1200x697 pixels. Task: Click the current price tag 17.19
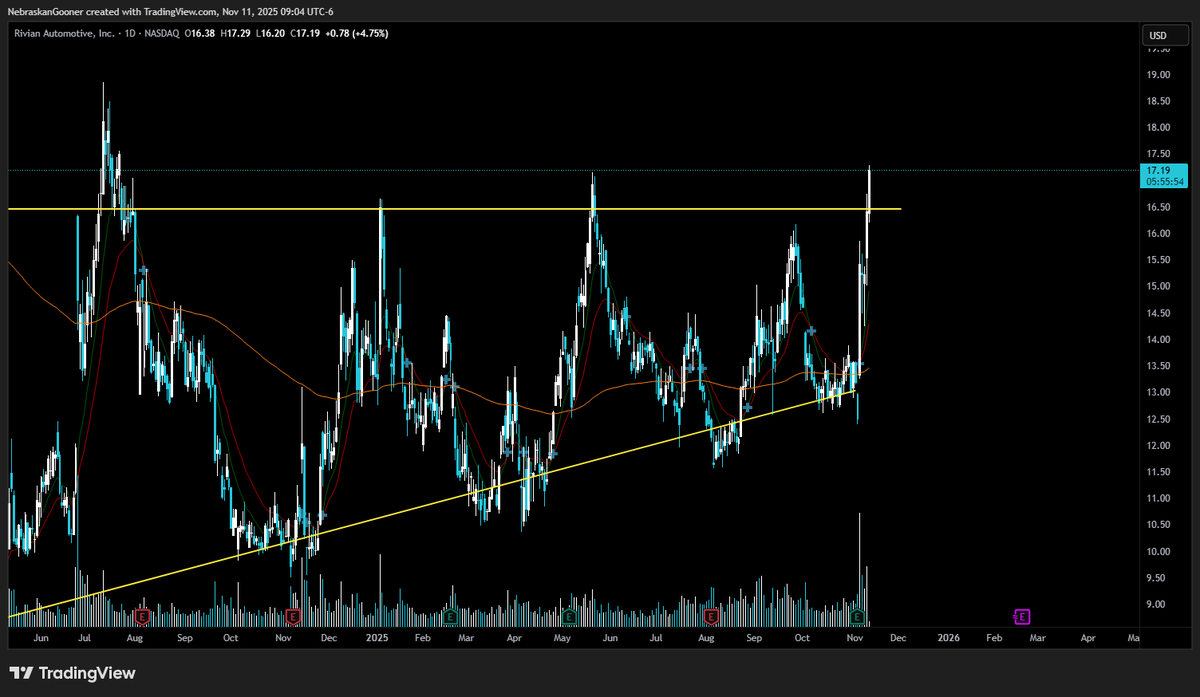[x=1165, y=170]
